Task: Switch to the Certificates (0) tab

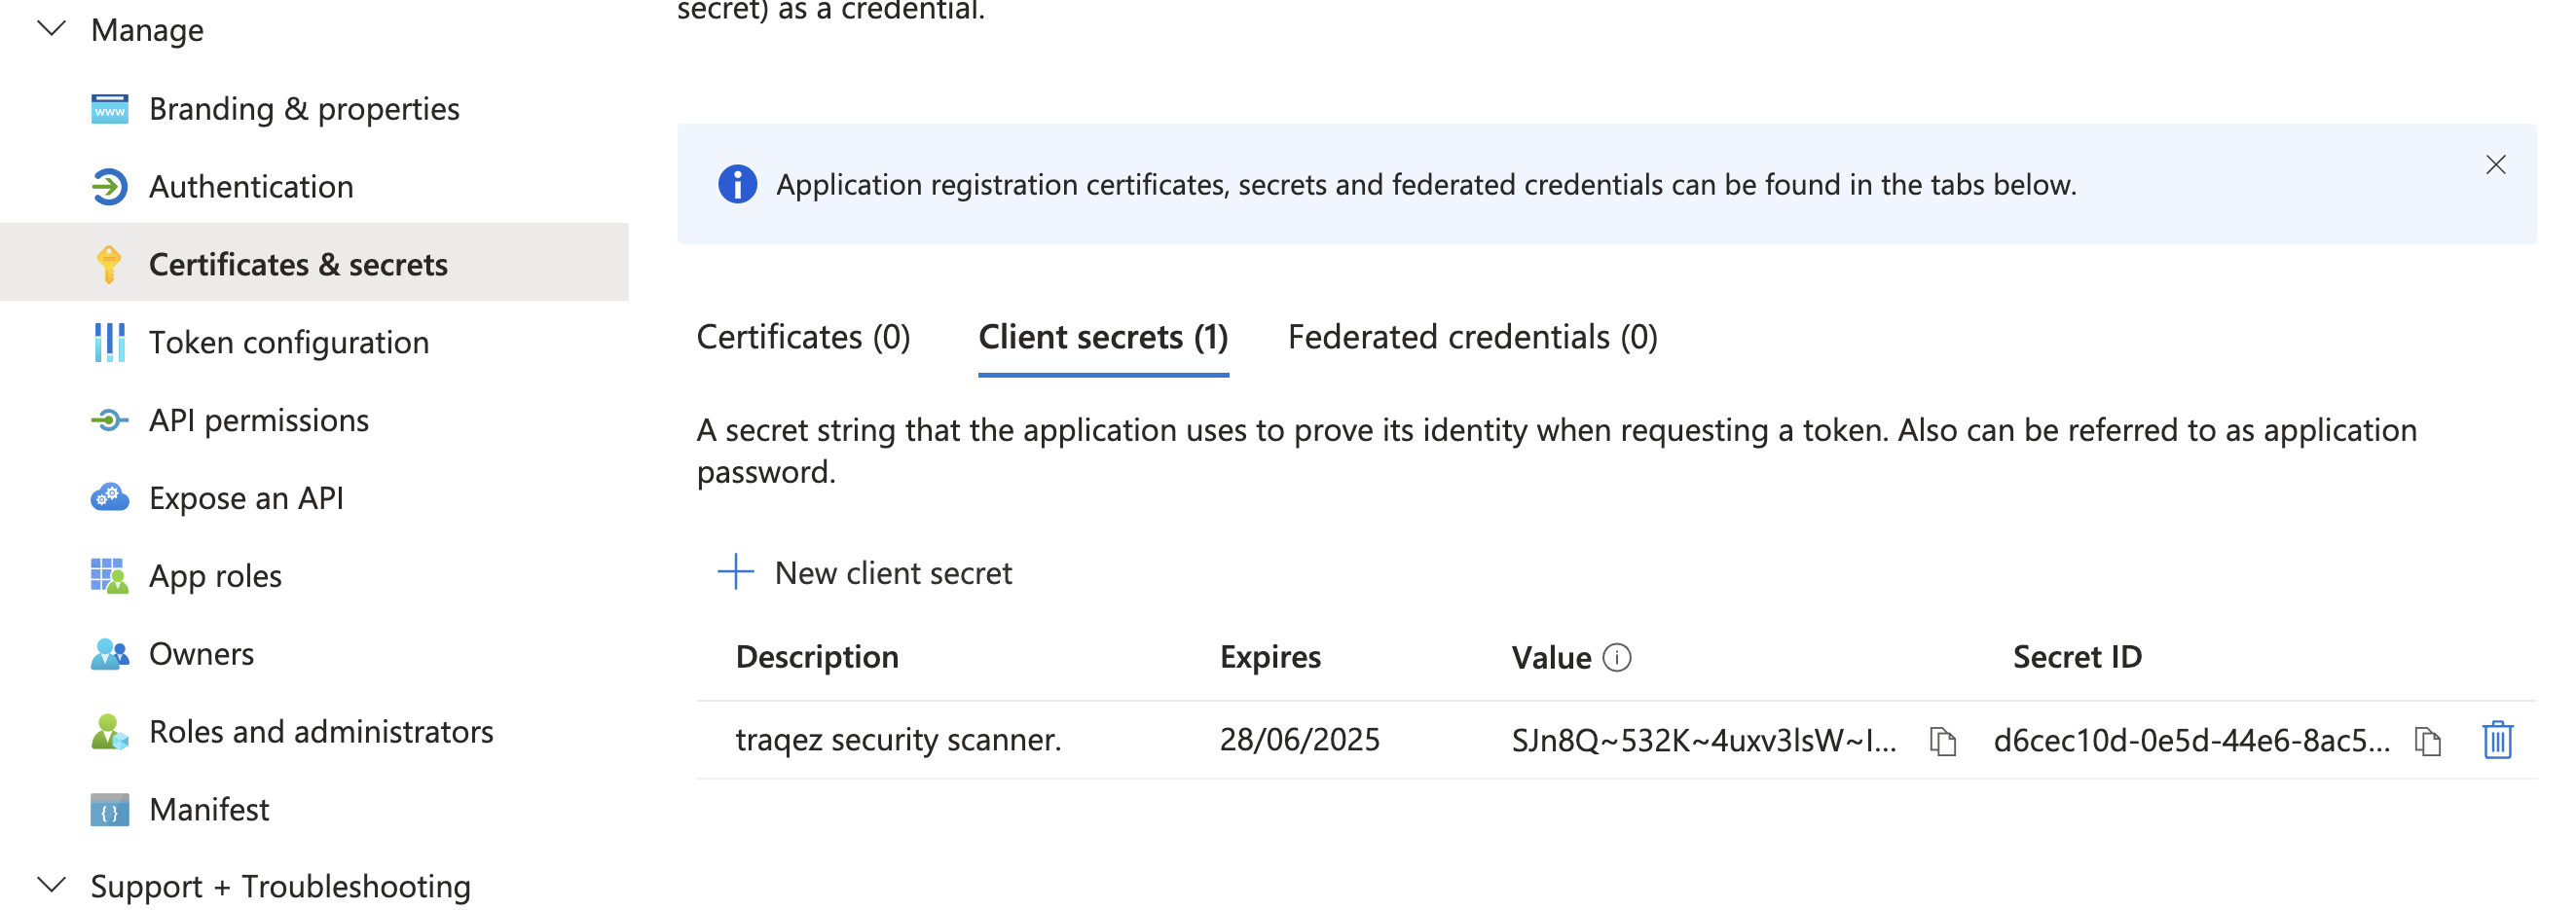Action: (x=803, y=338)
